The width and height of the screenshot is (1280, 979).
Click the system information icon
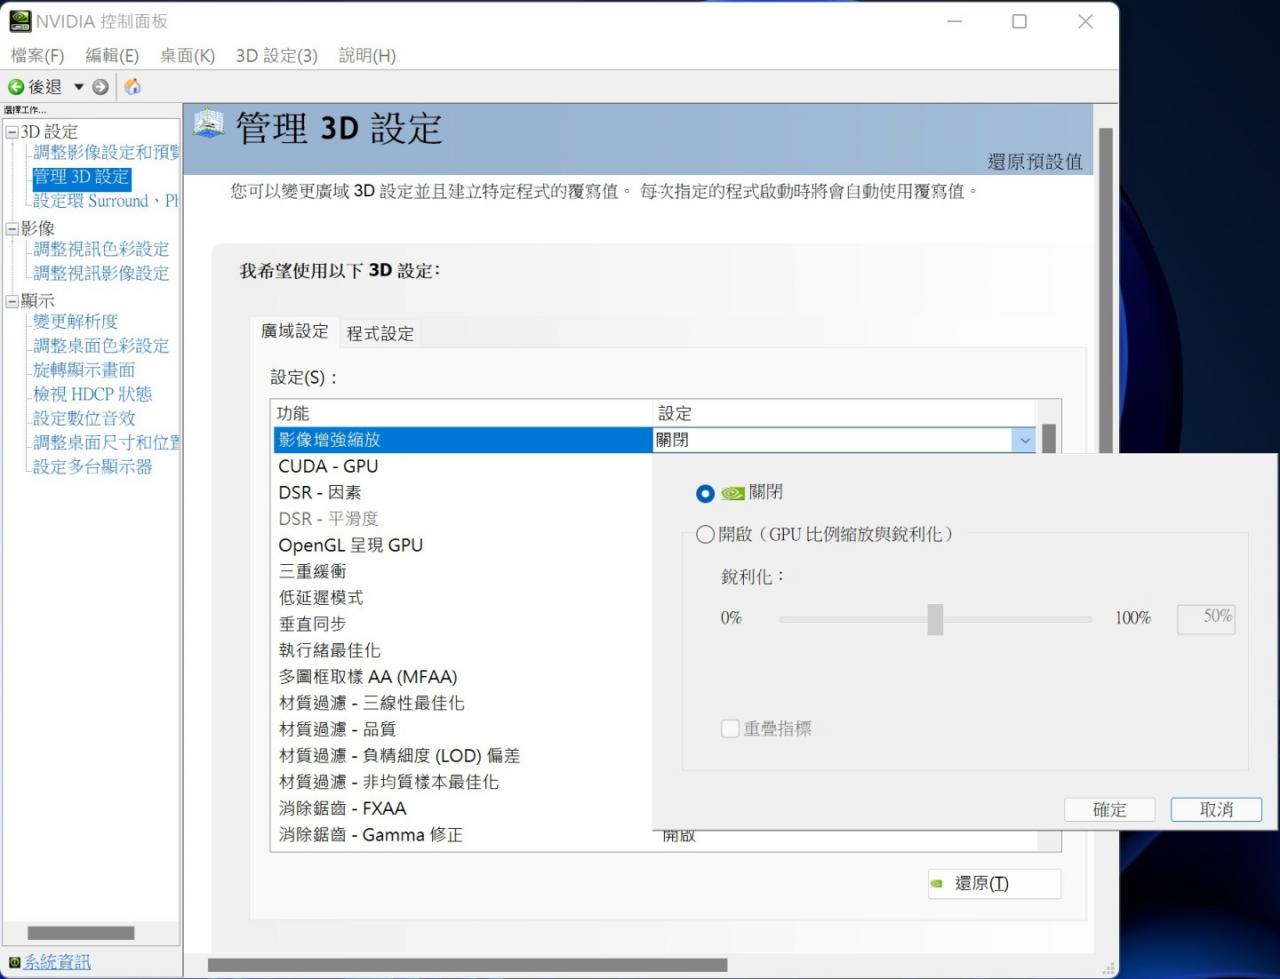(x=14, y=962)
